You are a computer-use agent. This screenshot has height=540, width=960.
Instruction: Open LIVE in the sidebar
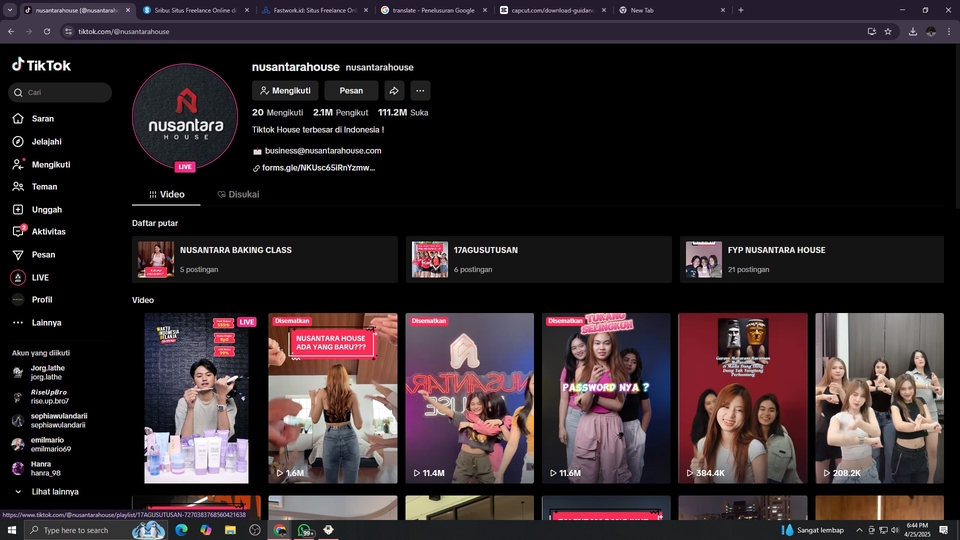tap(30, 277)
